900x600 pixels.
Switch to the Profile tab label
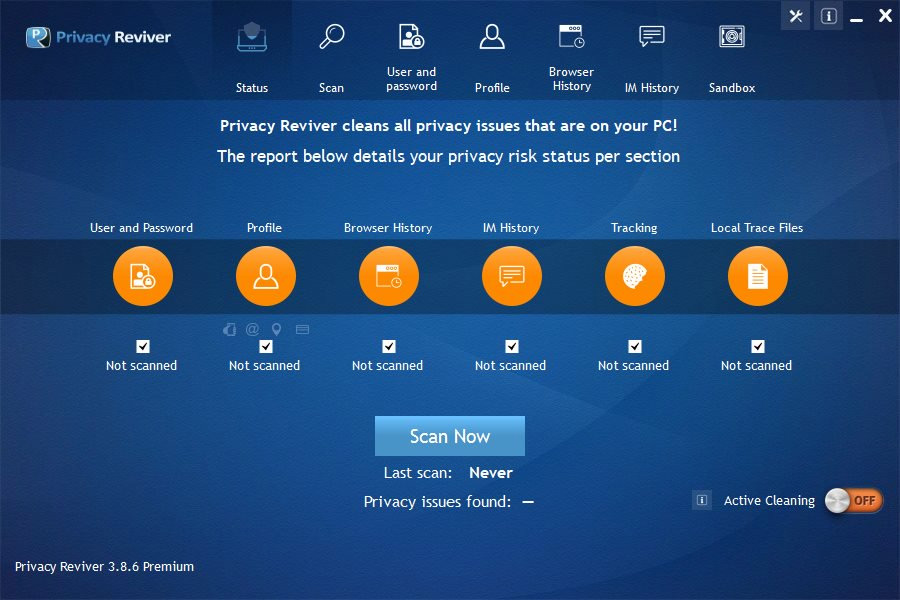[492, 88]
